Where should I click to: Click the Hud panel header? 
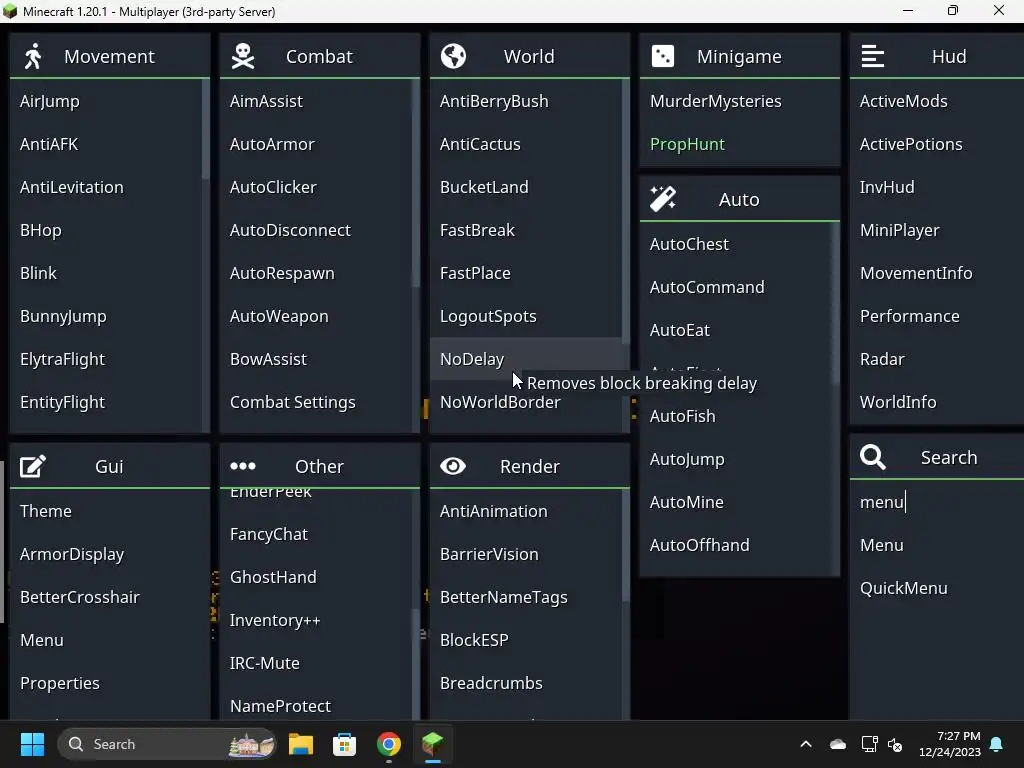click(x=936, y=56)
